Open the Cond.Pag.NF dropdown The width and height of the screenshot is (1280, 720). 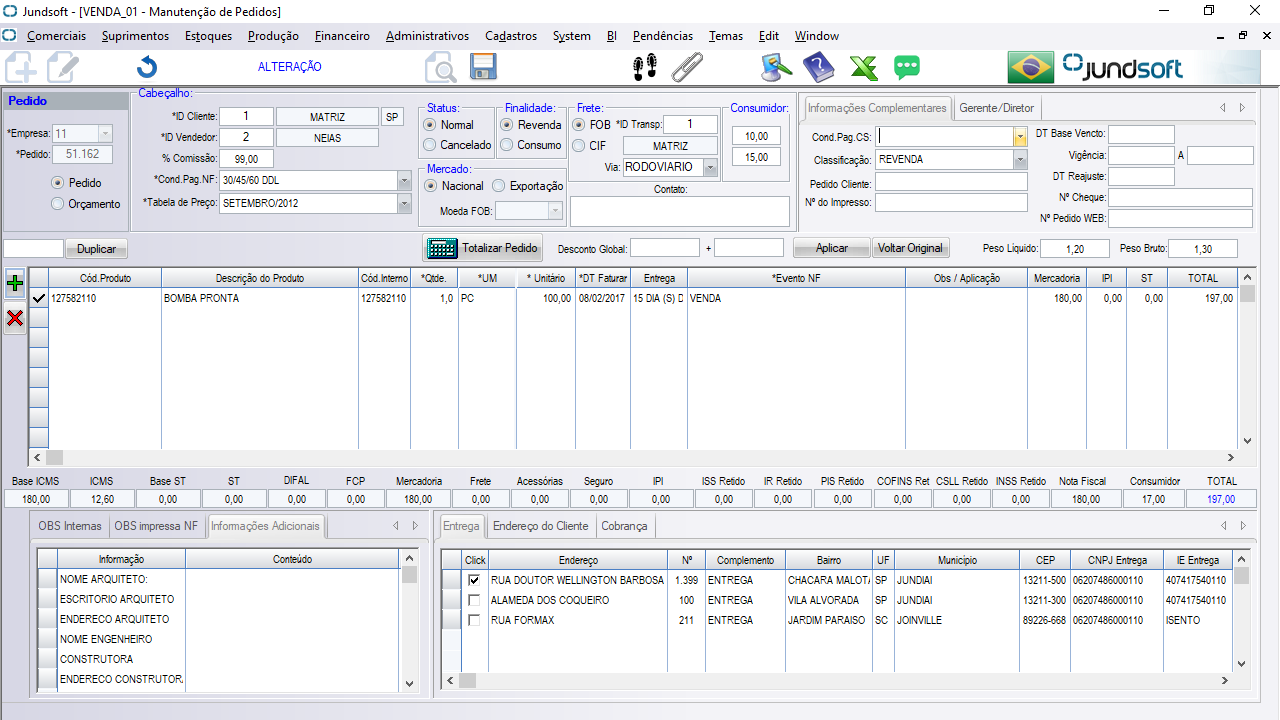(x=404, y=181)
